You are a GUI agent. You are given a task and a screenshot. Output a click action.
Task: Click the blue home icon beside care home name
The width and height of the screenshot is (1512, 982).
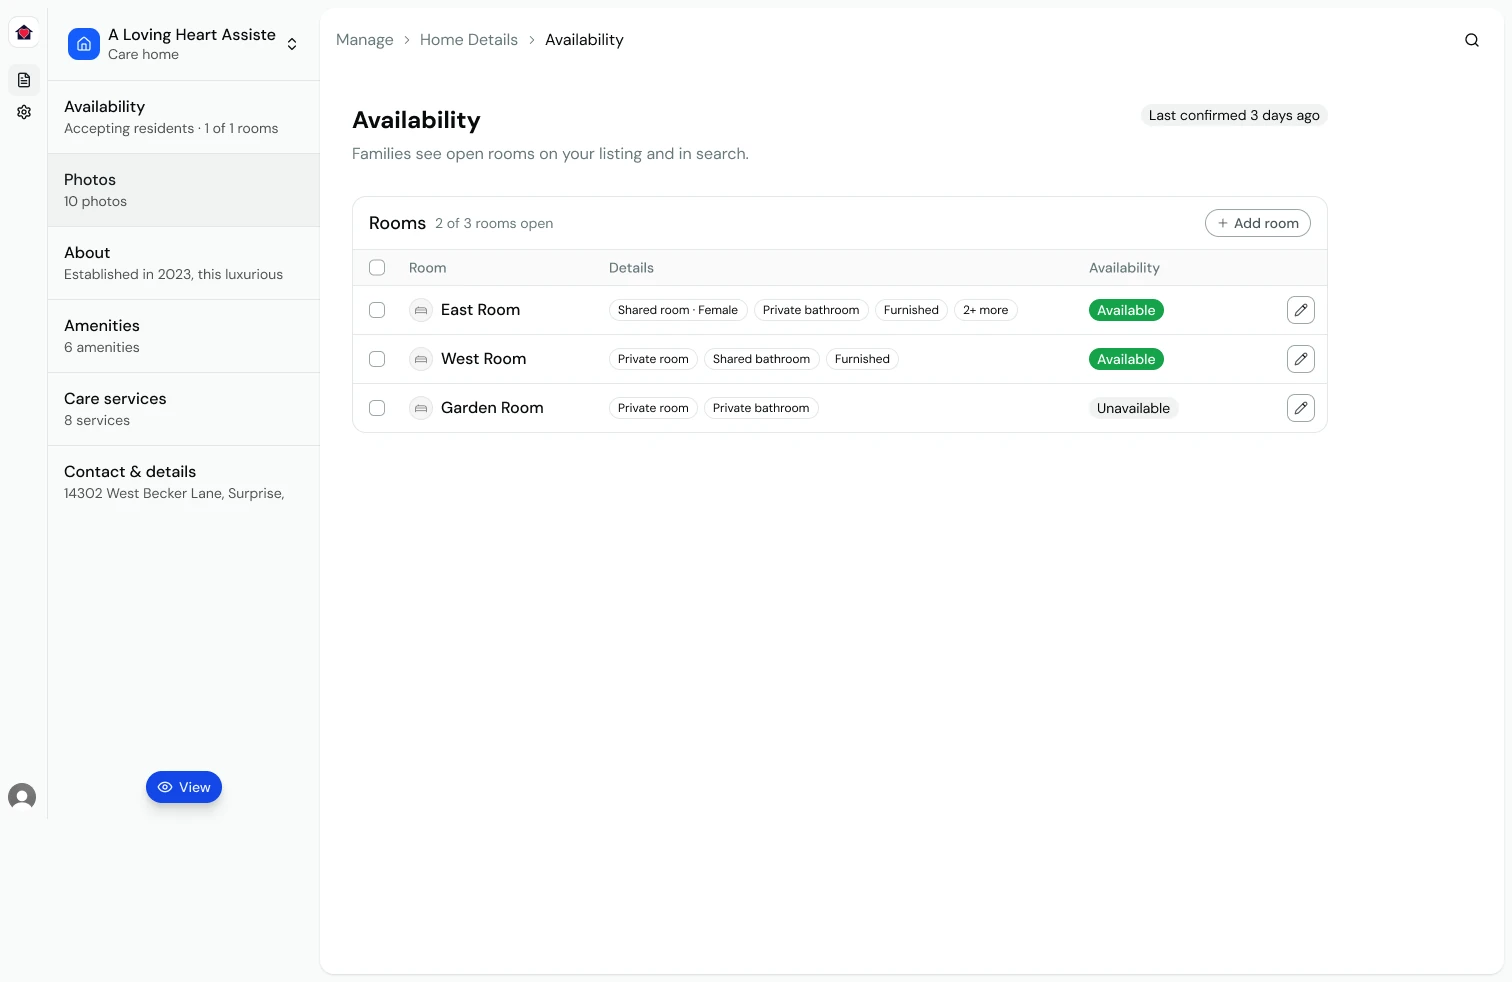84,44
